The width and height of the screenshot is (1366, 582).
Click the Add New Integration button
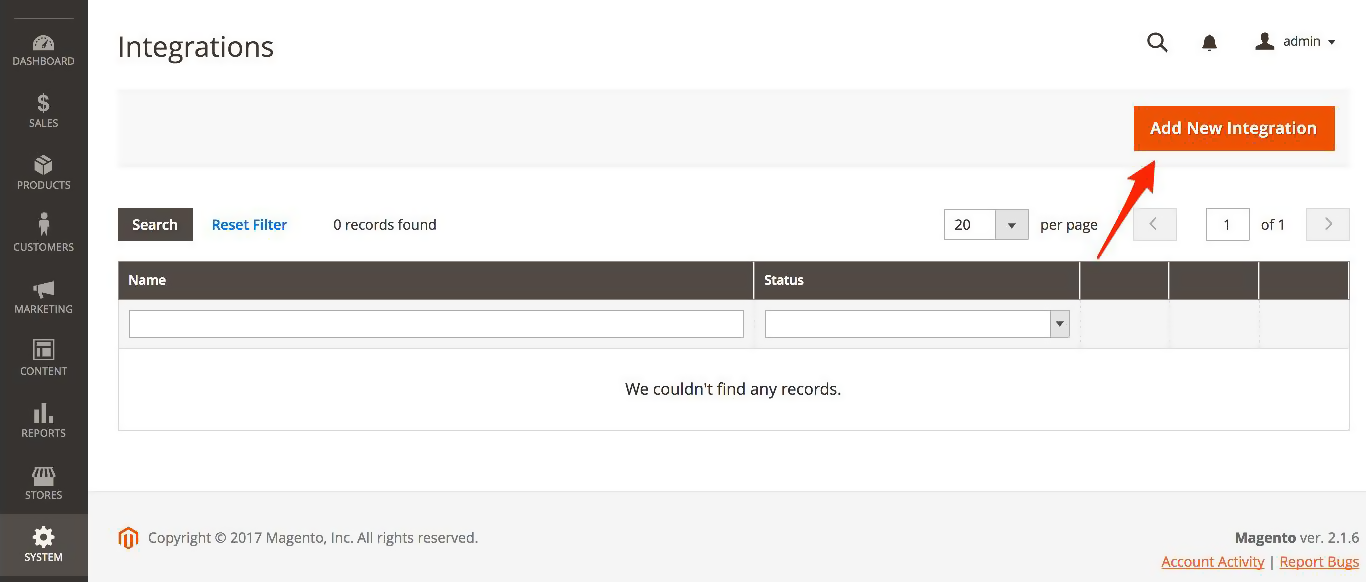[x=1234, y=128]
